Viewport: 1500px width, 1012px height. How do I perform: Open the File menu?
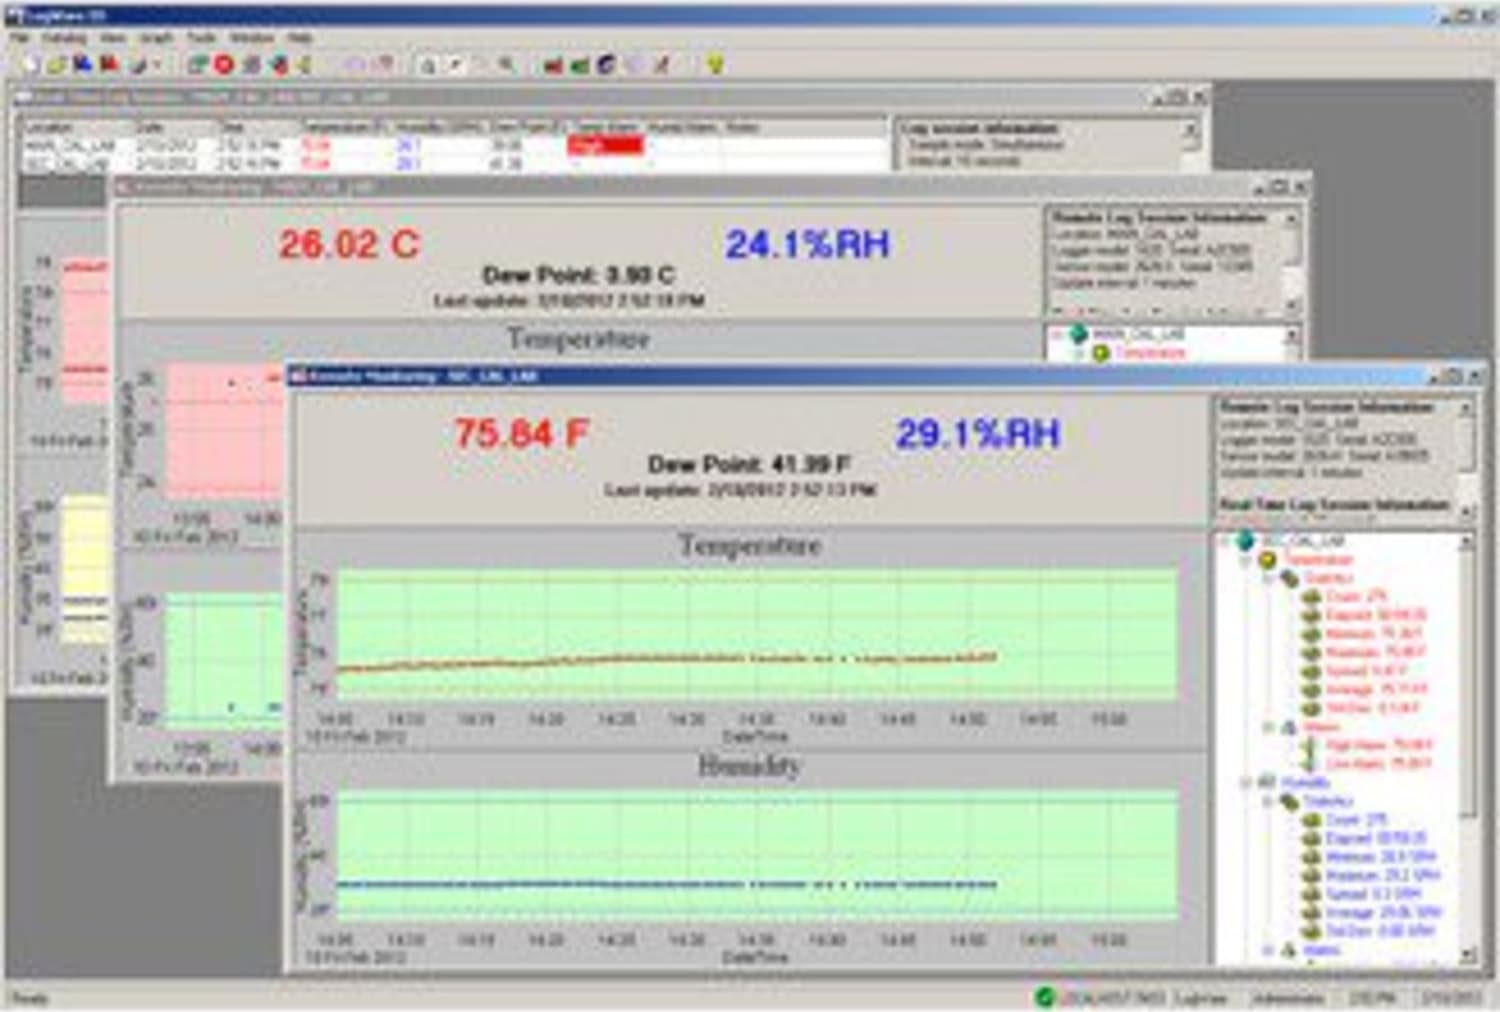coord(20,38)
